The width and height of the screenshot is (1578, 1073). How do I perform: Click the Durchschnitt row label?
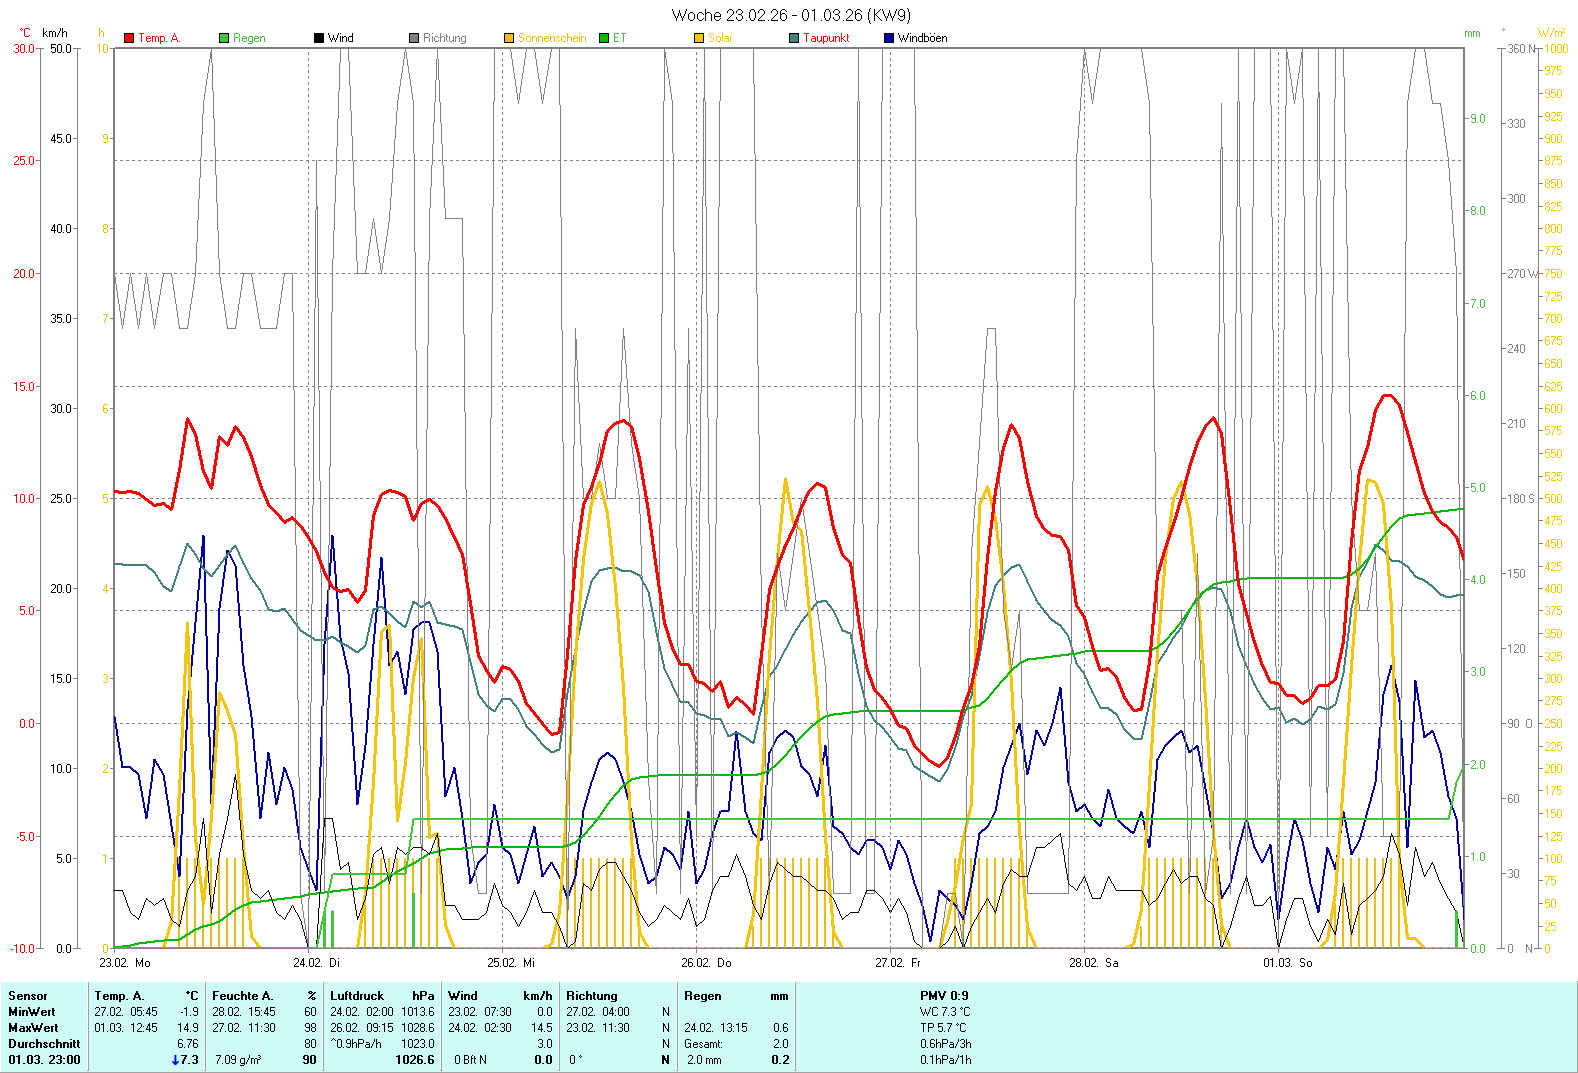pos(44,1044)
